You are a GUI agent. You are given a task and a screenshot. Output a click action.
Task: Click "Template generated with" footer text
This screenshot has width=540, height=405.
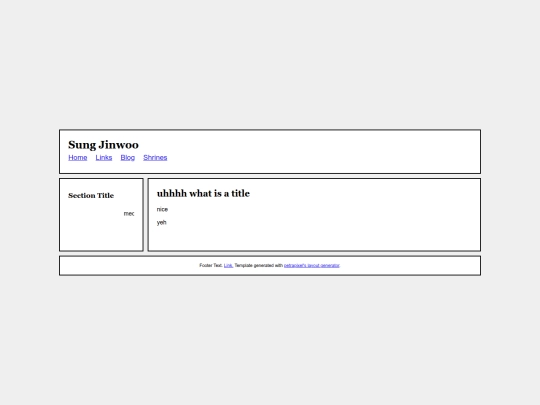pos(259,265)
